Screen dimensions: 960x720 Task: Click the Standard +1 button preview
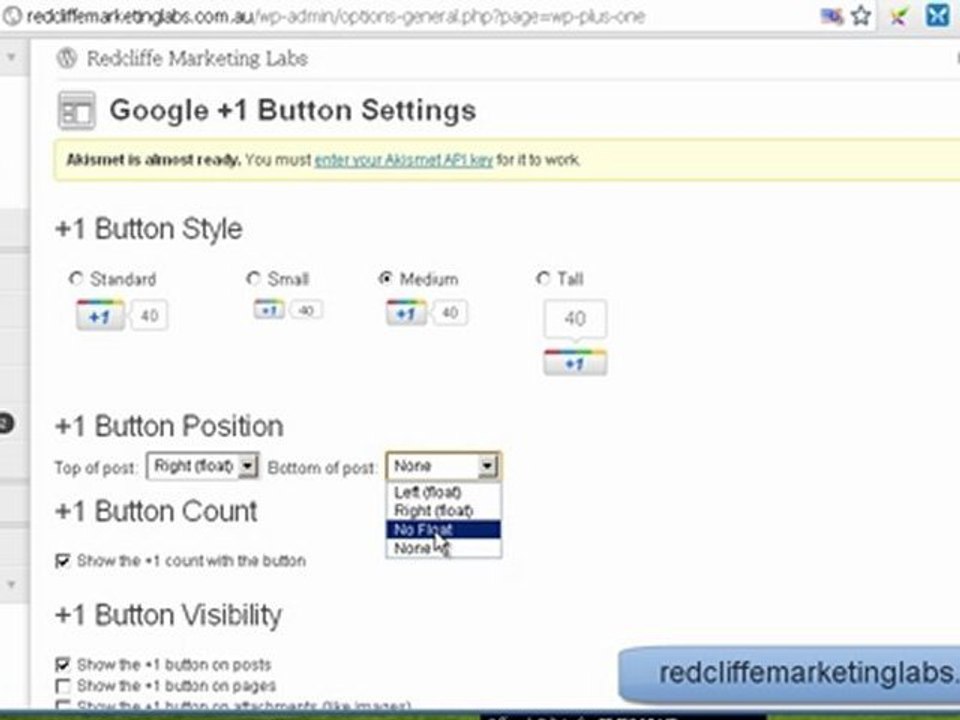[x=121, y=315]
